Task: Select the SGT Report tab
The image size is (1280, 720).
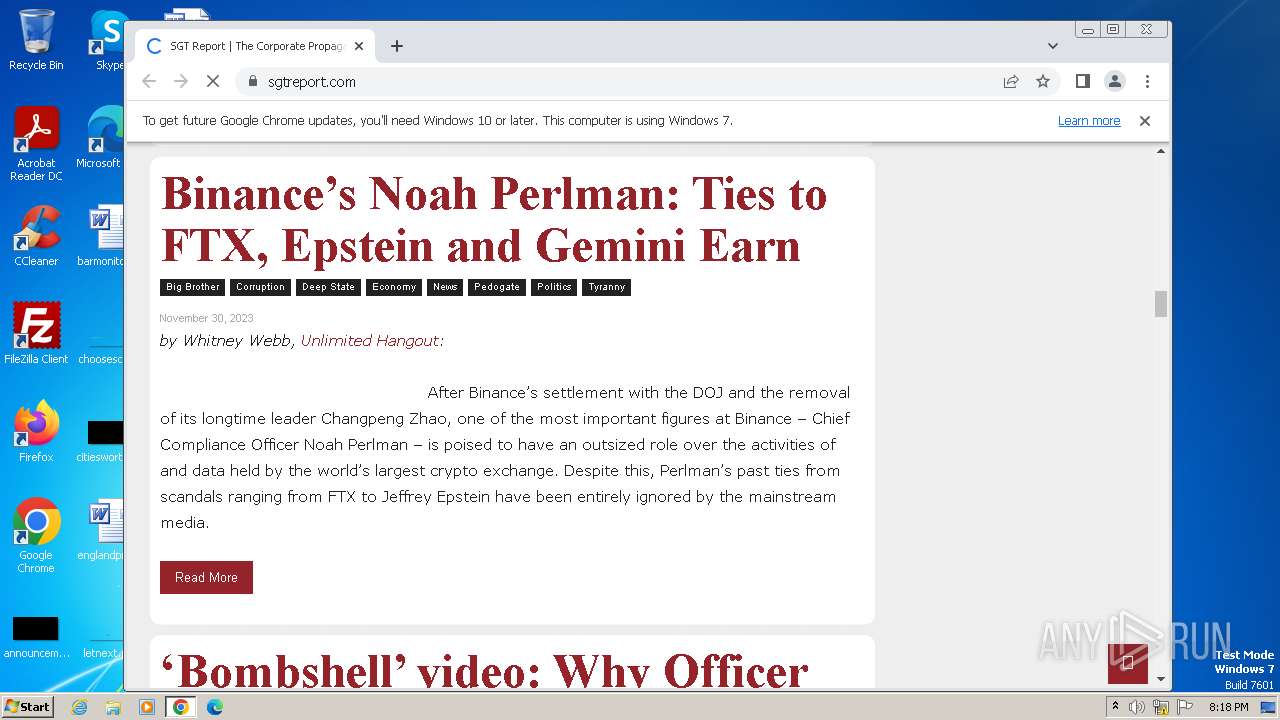Action: (x=255, y=46)
